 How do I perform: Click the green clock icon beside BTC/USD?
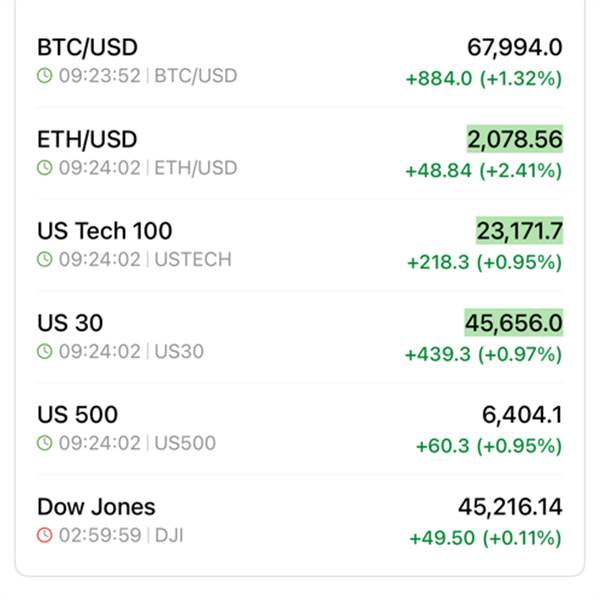[44, 75]
